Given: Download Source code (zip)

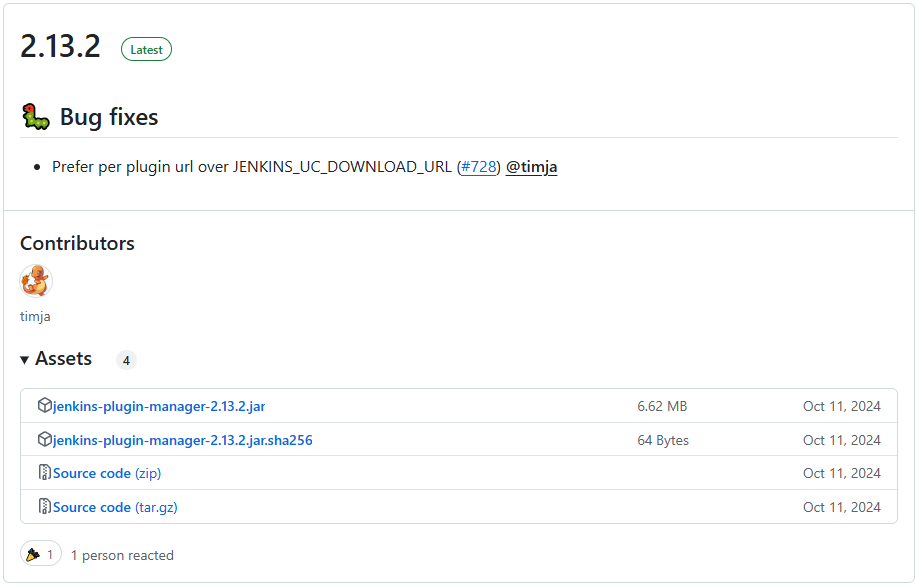Looking at the screenshot, I should [x=107, y=473].
